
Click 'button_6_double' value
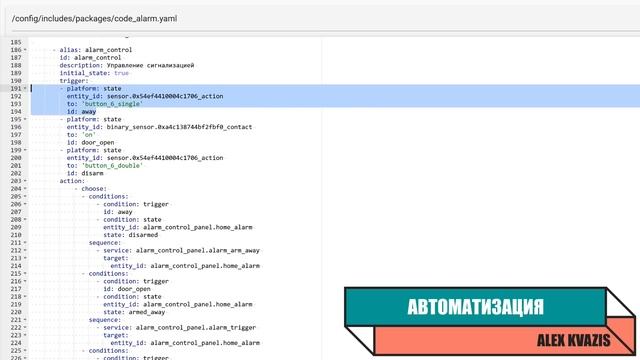click(112, 166)
